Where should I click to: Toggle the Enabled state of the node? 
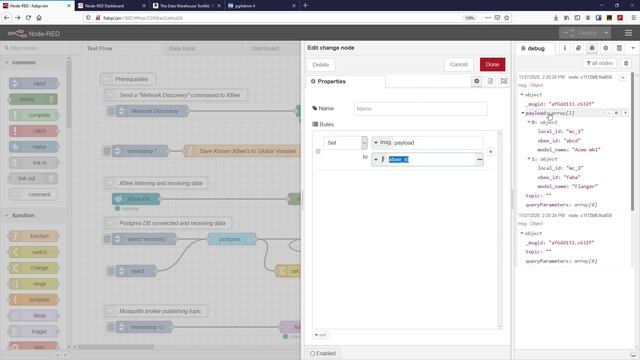point(323,353)
